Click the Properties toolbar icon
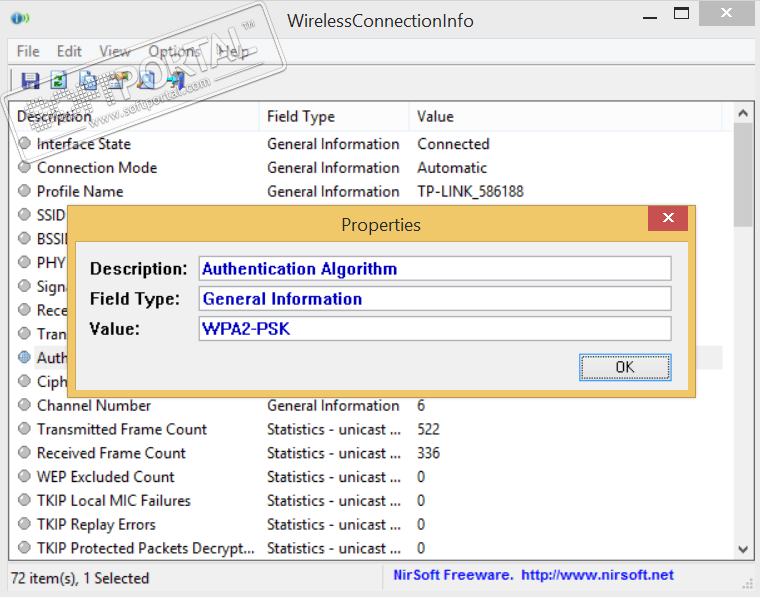 click(x=117, y=80)
